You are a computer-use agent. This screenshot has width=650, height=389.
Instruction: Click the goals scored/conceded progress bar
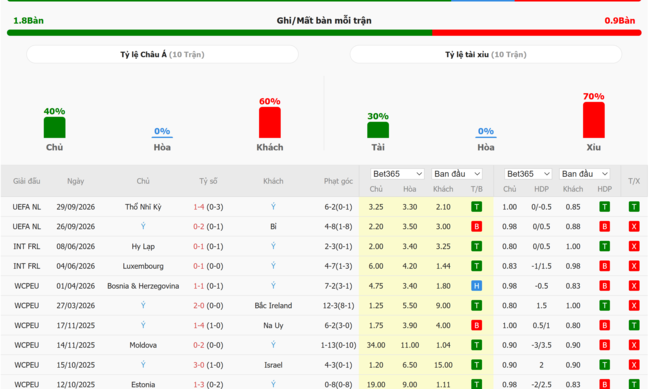pos(324,33)
